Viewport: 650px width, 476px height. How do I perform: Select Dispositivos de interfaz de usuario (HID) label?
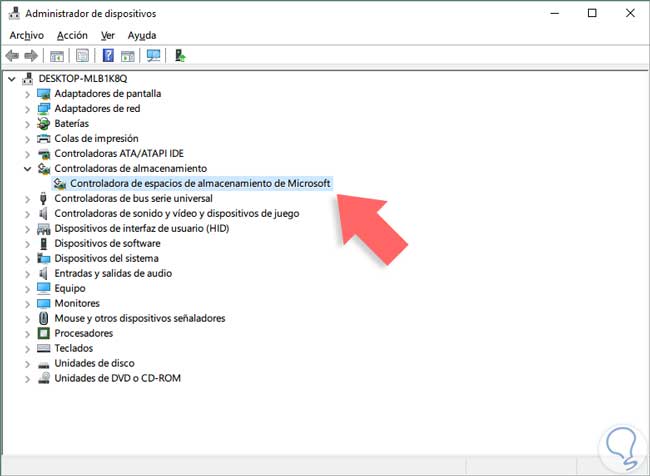142,228
